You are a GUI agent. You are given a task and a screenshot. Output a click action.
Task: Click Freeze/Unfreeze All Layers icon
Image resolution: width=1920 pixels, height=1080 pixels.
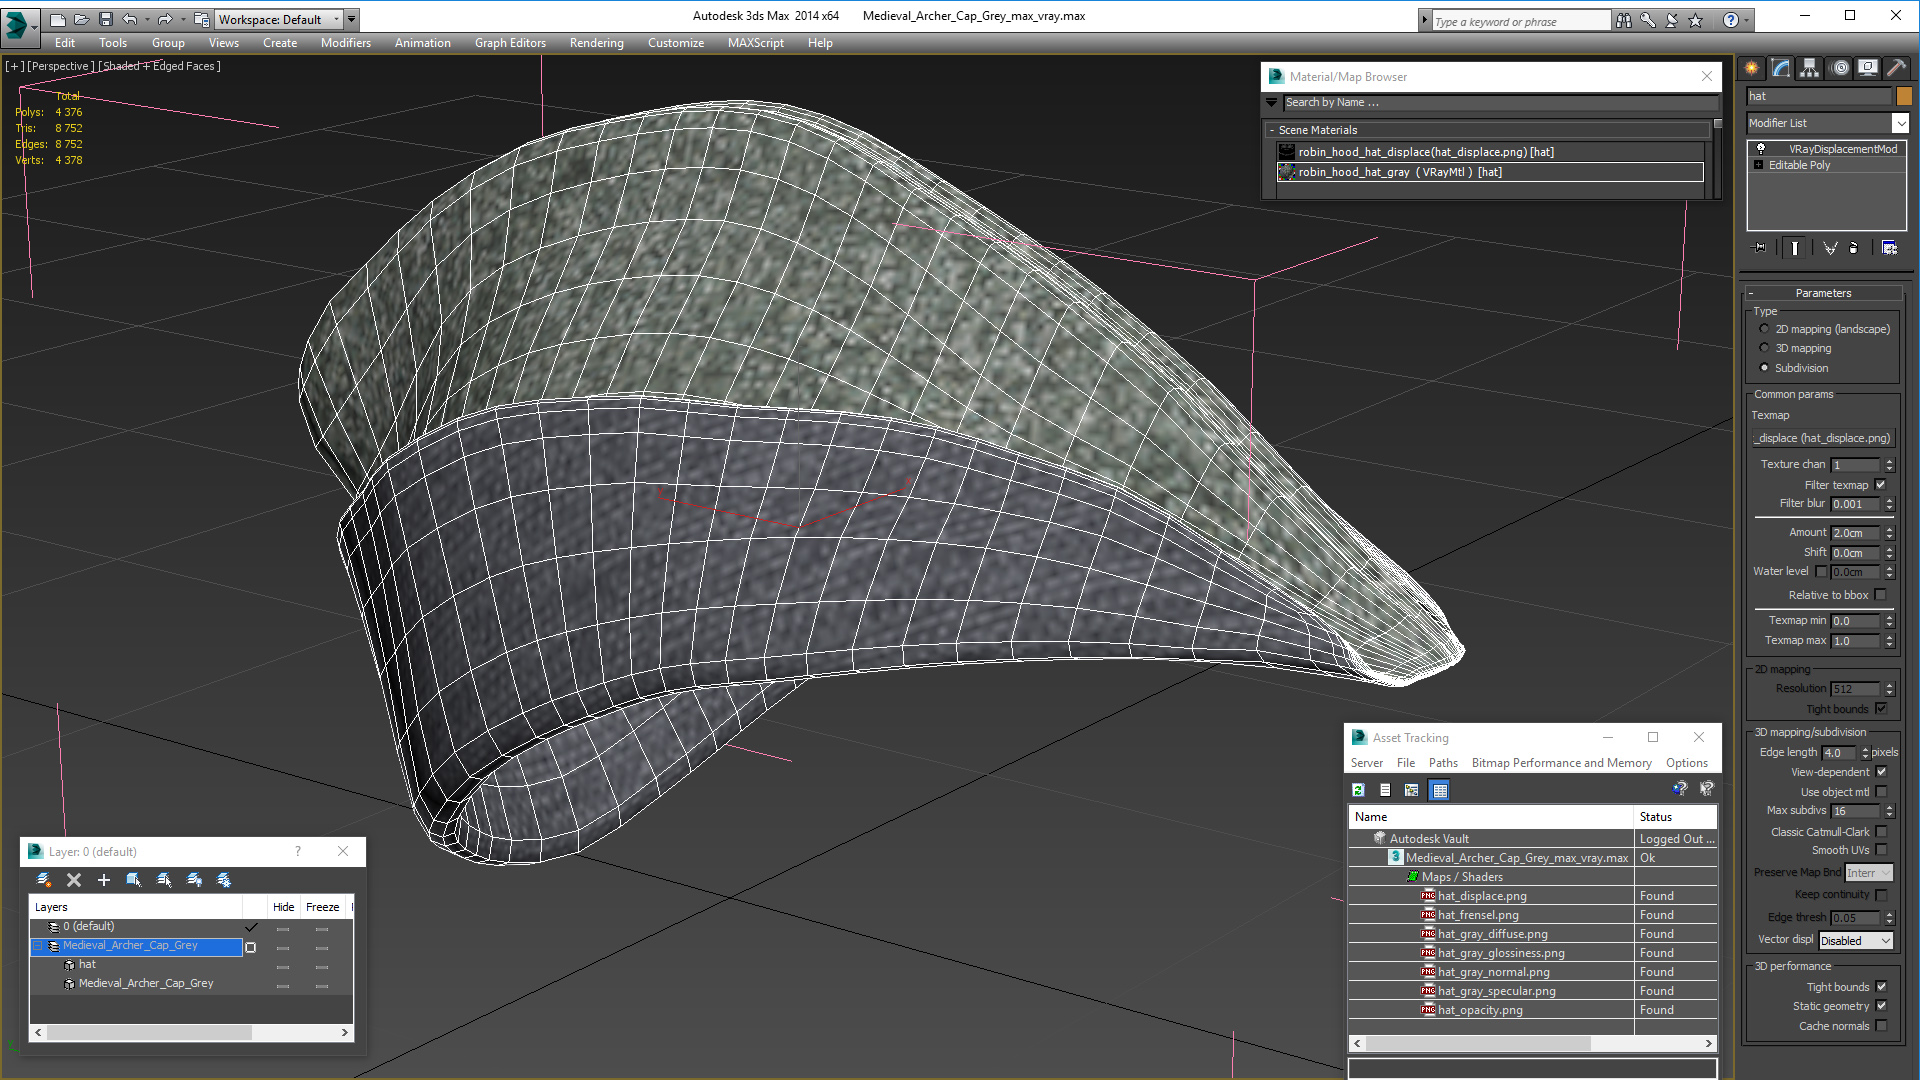pos(224,880)
